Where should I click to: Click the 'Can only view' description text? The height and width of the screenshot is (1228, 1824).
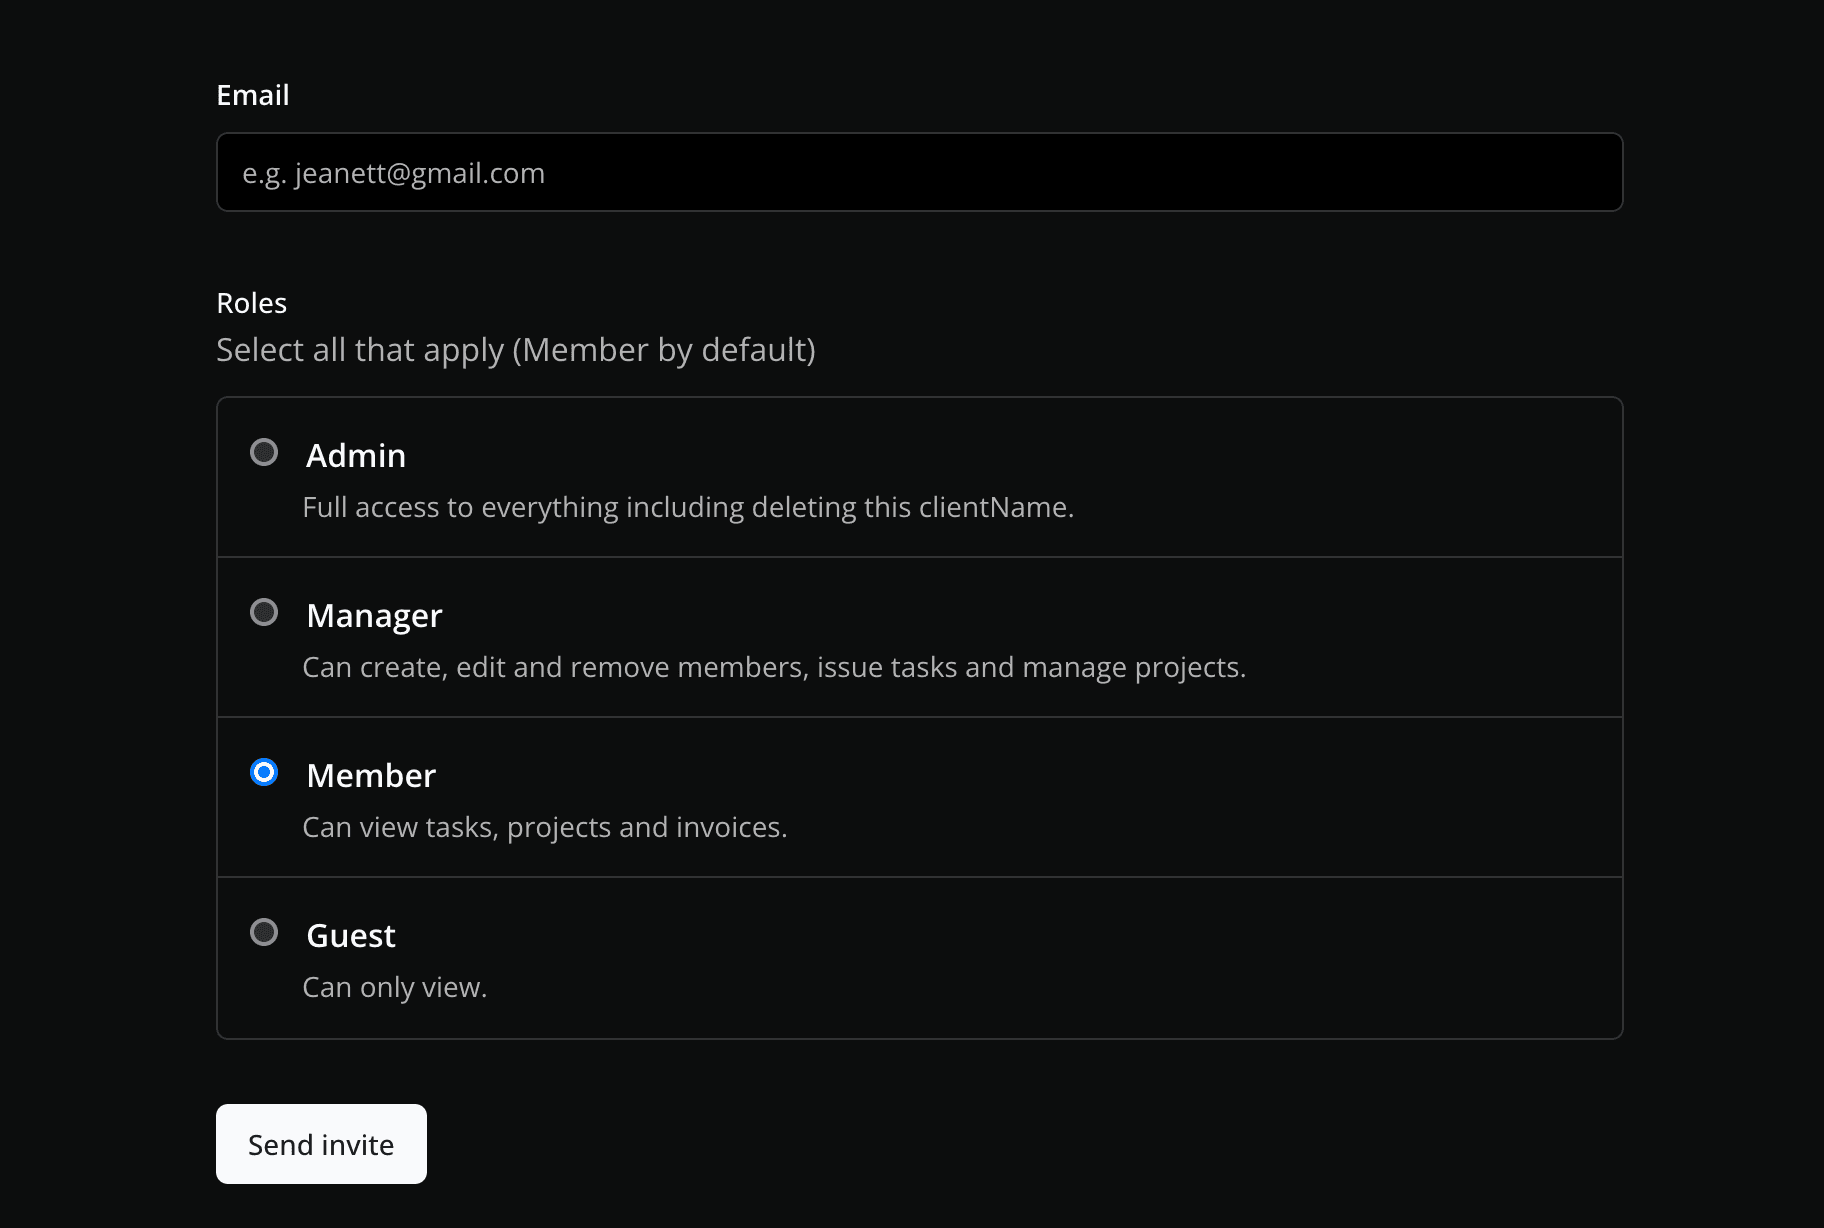pos(394,986)
